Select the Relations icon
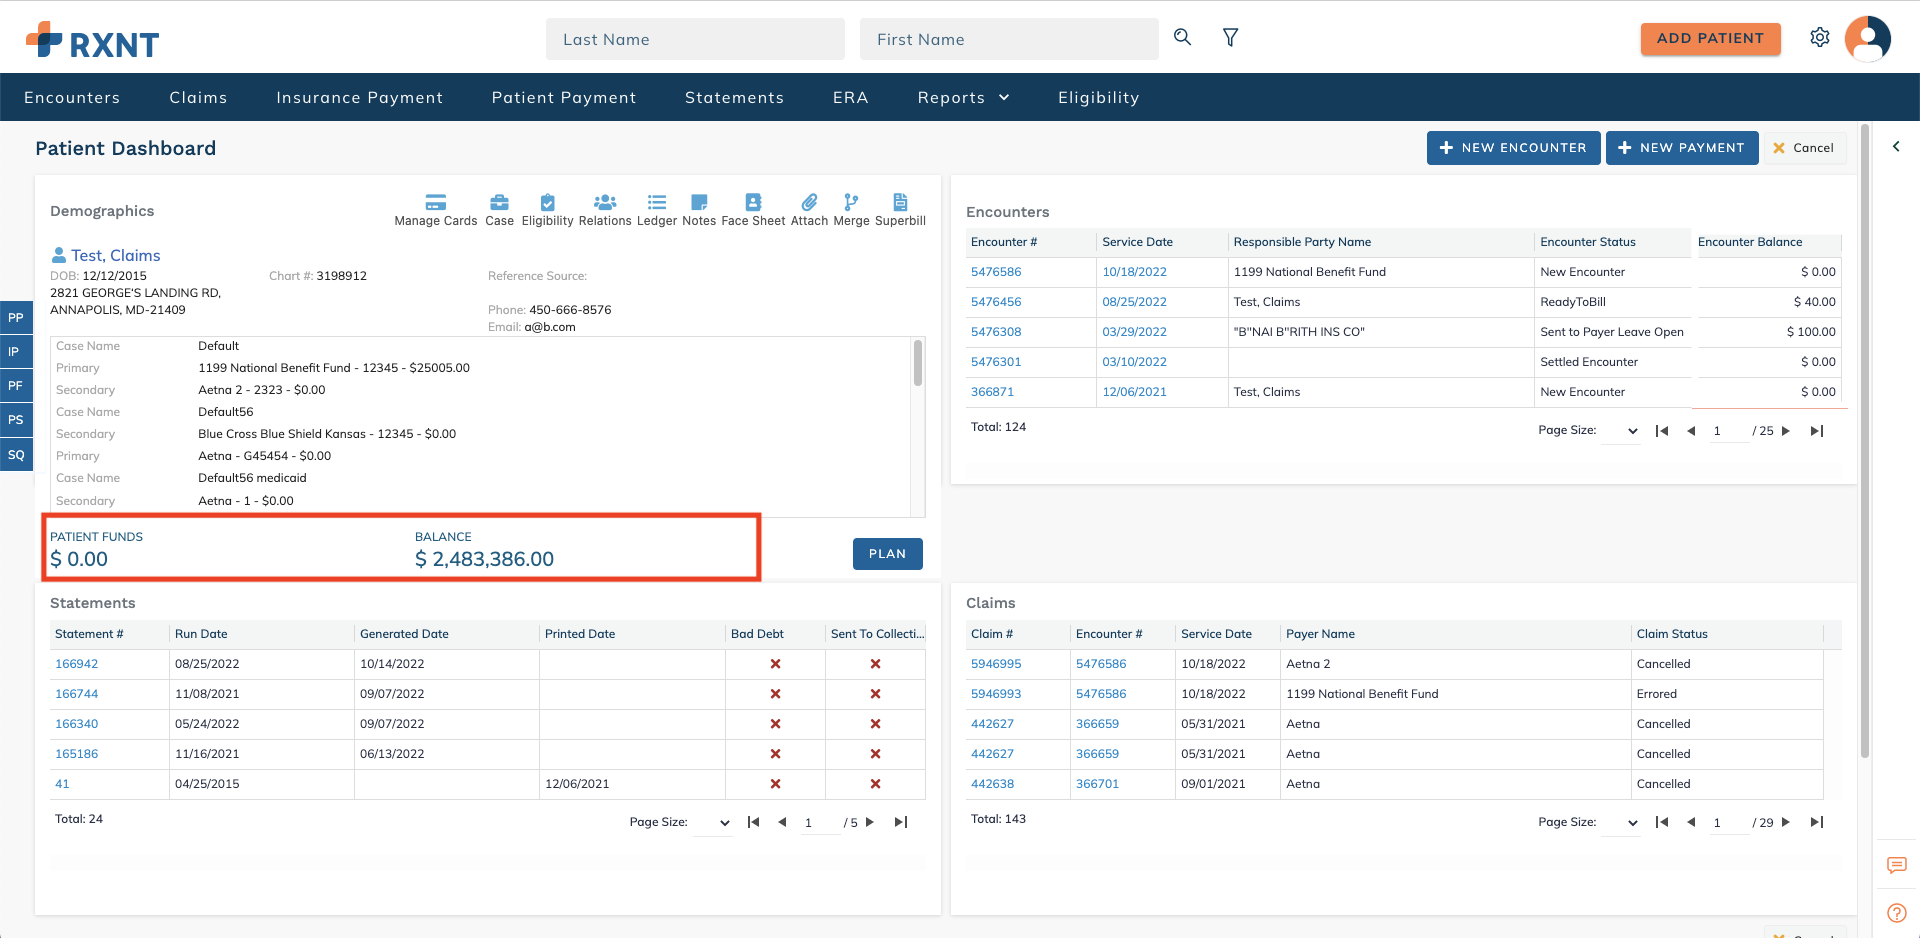The height and width of the screenshot is (938, 1920). (x=605, y=209)
